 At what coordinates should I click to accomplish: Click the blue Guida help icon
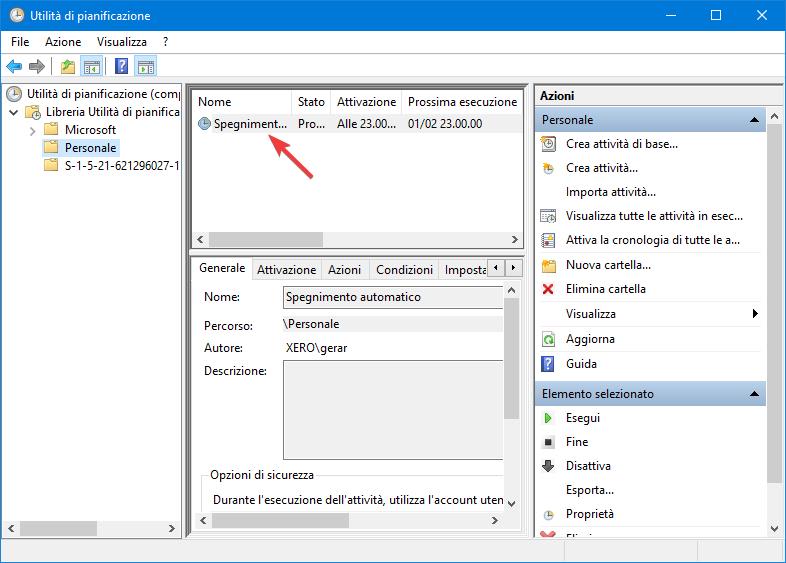pos(548,364)
